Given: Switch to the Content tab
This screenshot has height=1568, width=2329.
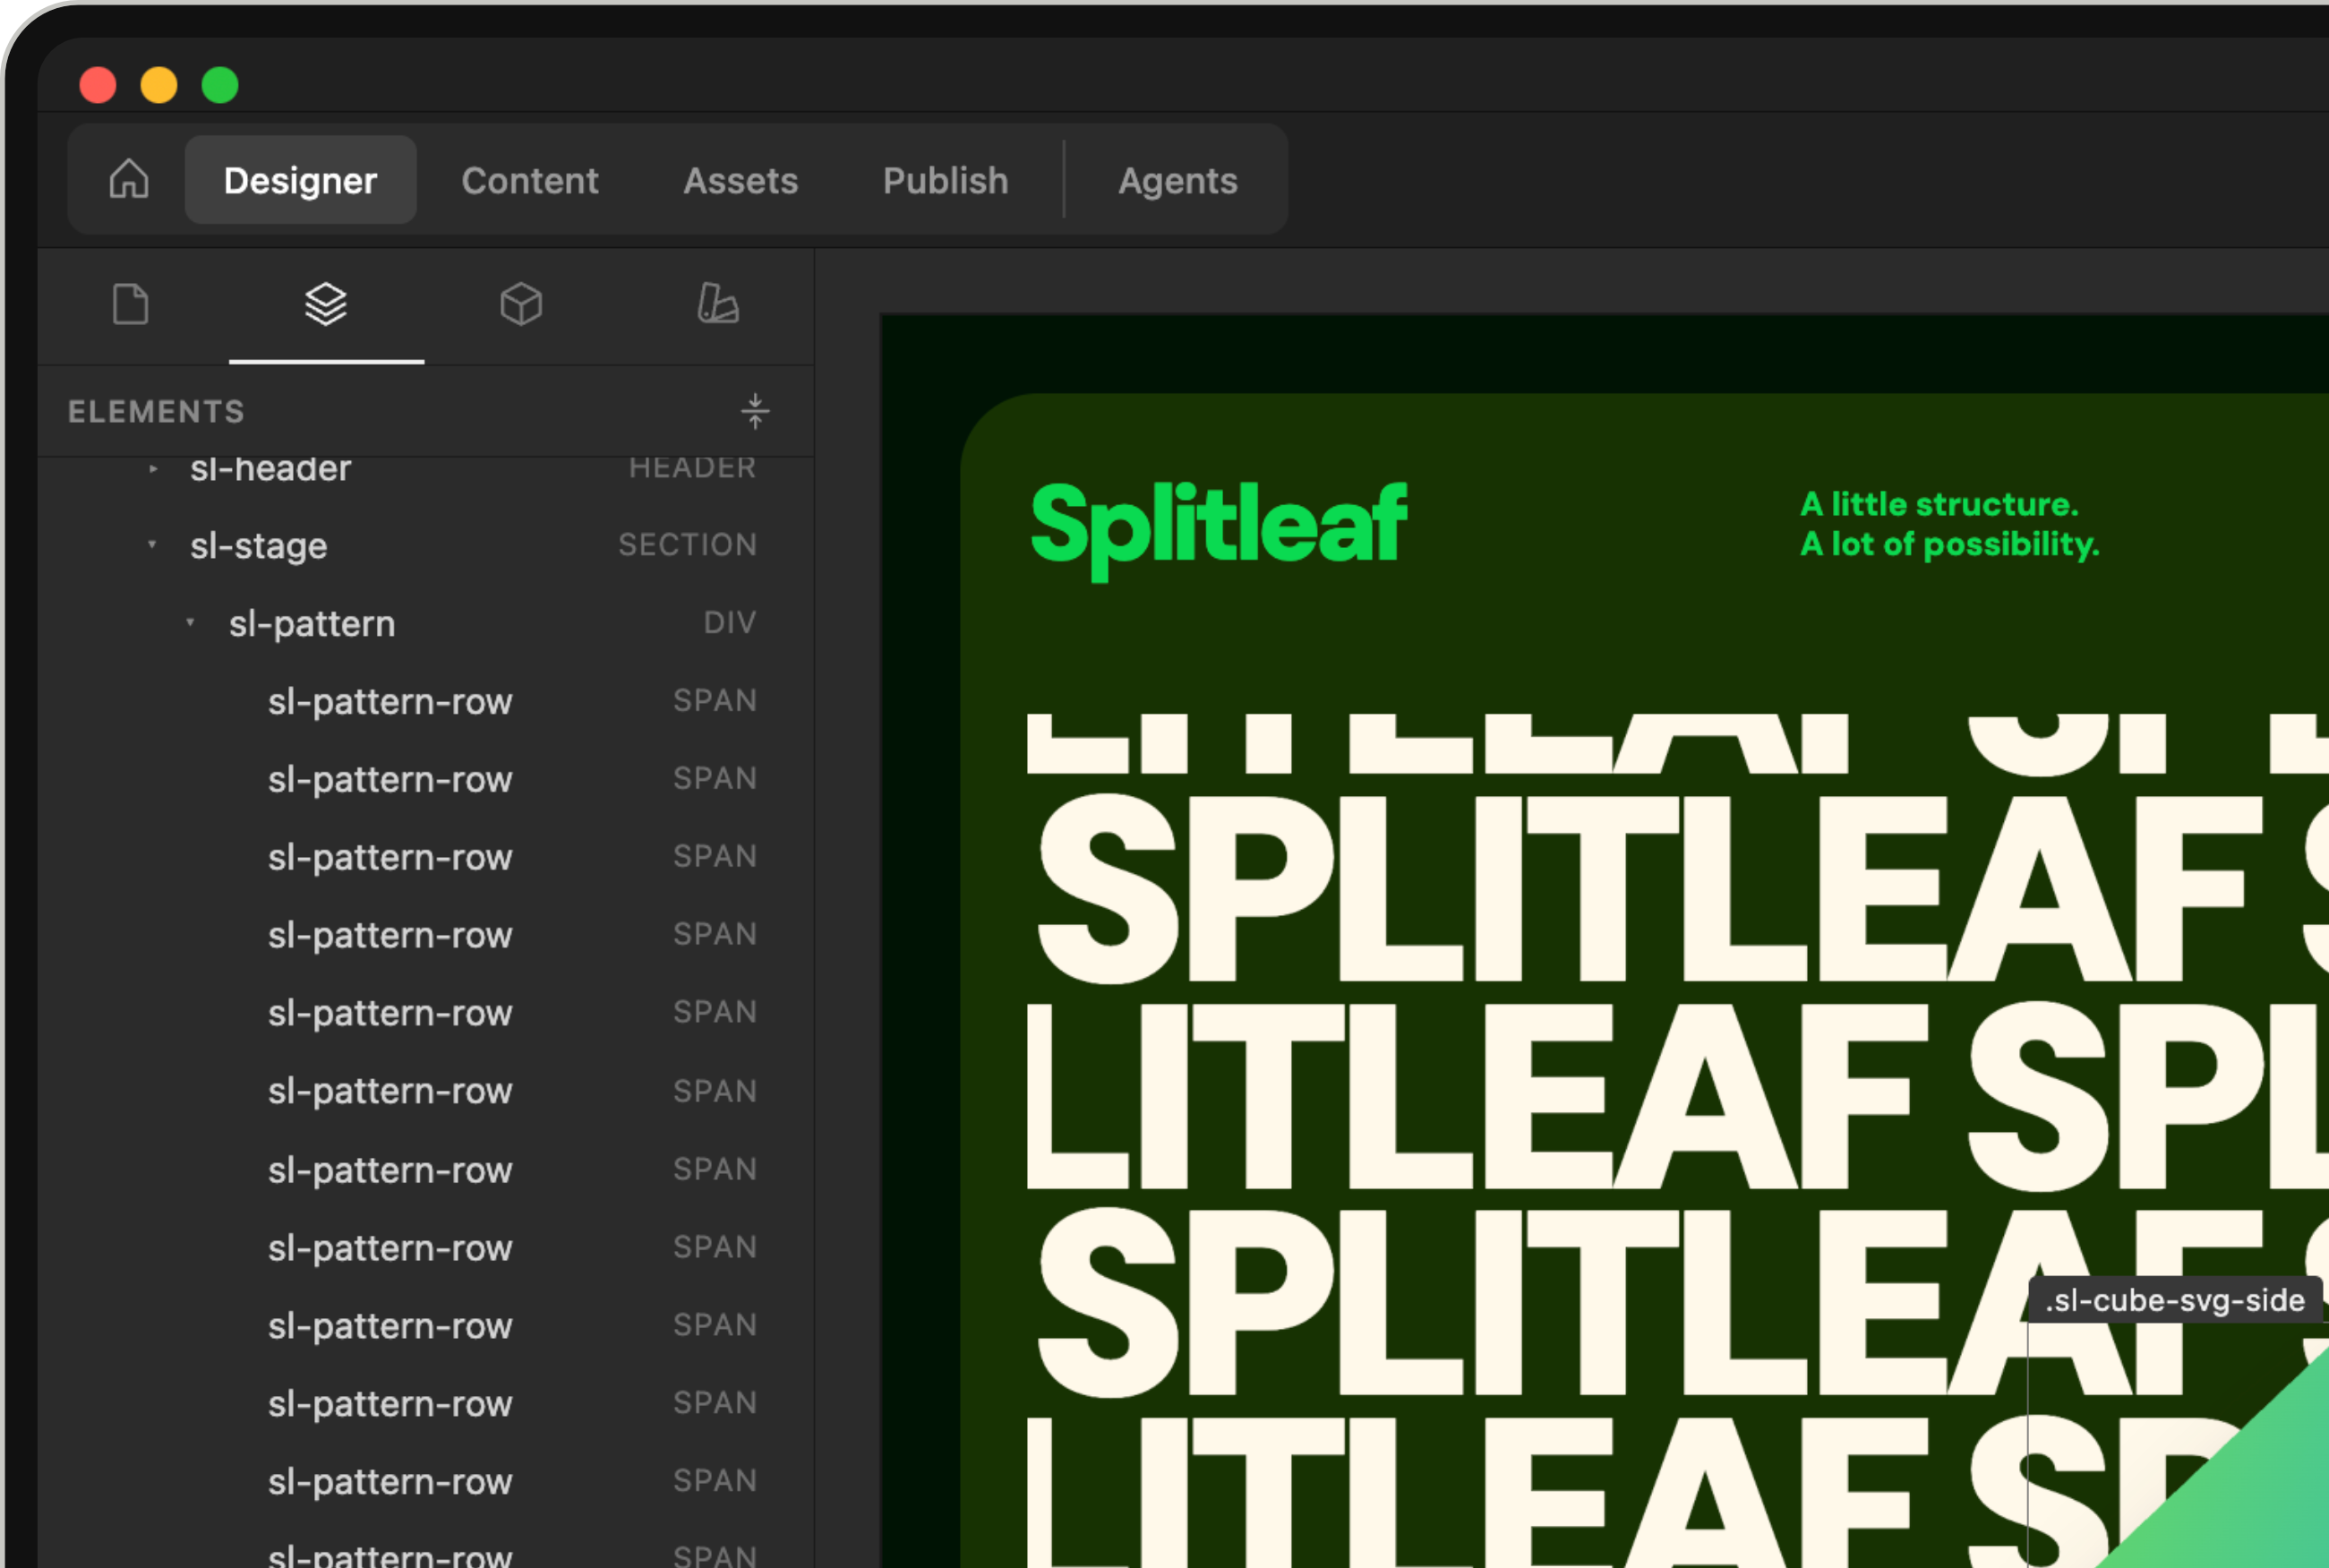Looking at the screenshot, I should [530, 180].
